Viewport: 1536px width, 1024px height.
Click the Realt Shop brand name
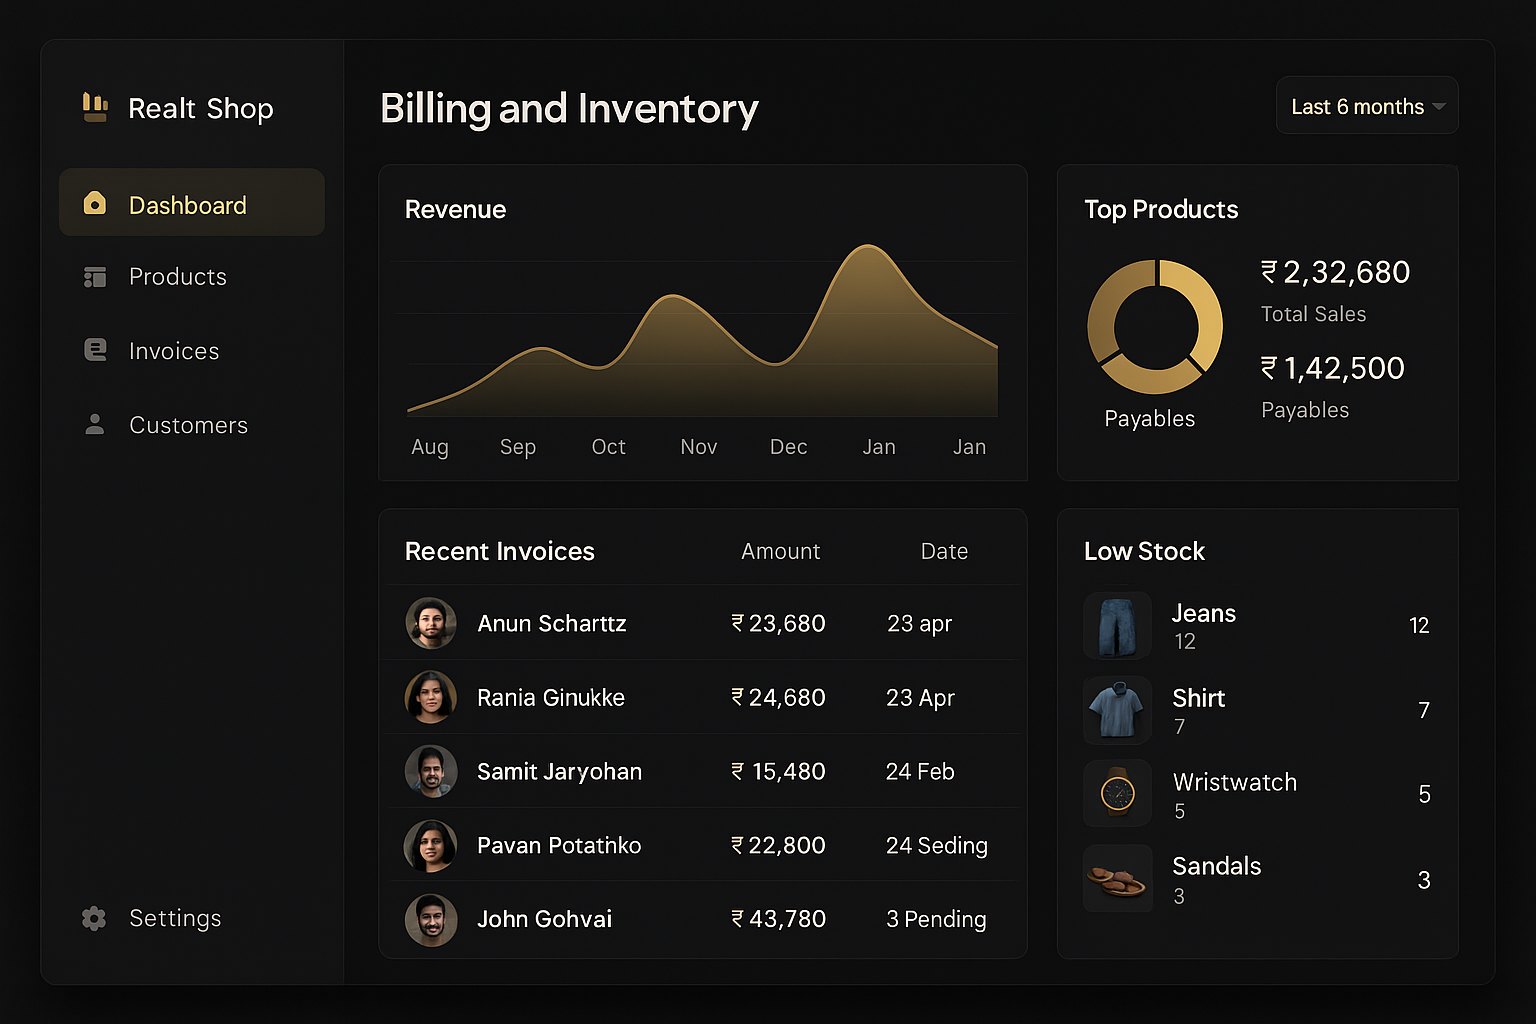[201, 108]
